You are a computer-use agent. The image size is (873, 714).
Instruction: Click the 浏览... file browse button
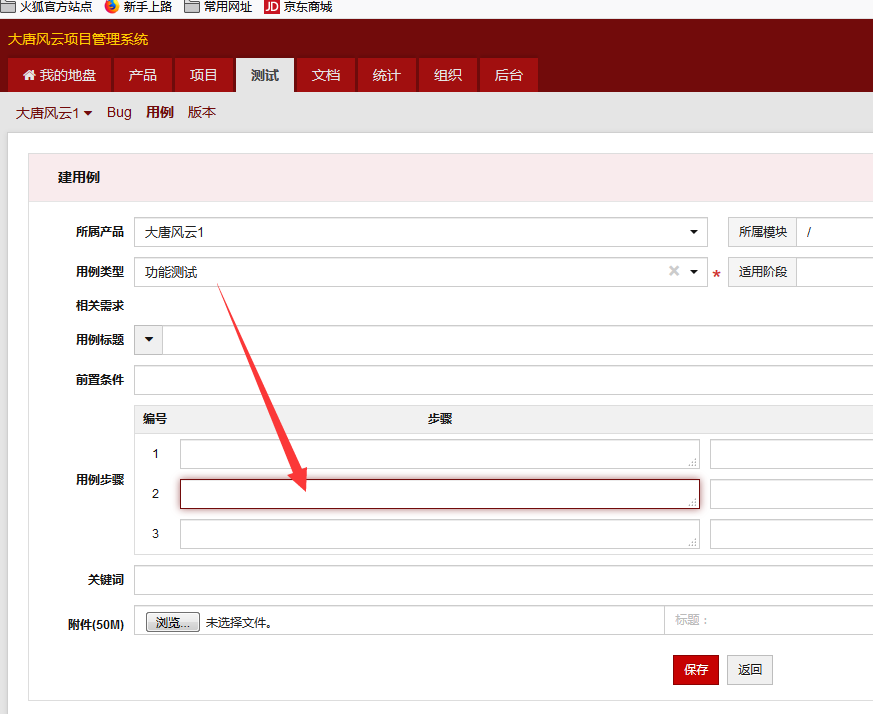click(173, 622)
